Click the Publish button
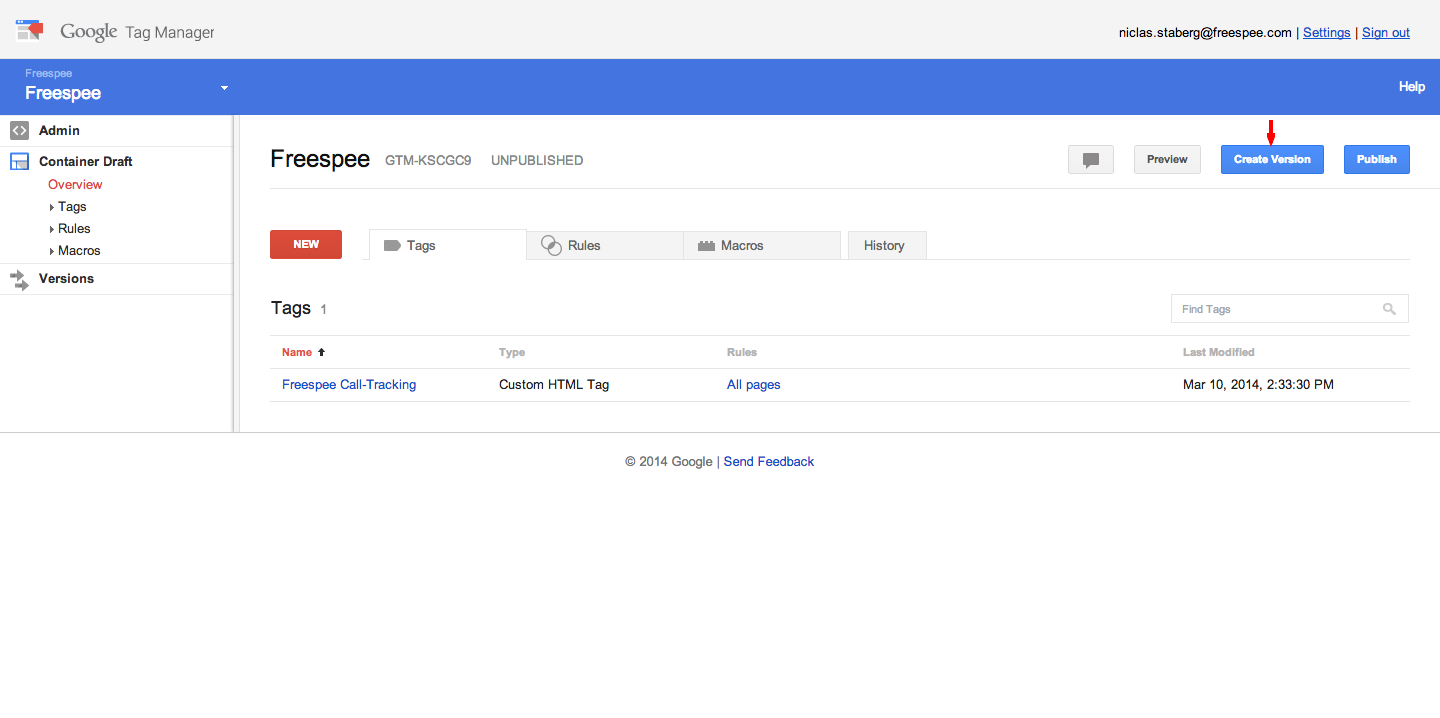Image resolution: width=1440 pixels, height=718 pixels. pyautogui.click(x=1377, y=160)
